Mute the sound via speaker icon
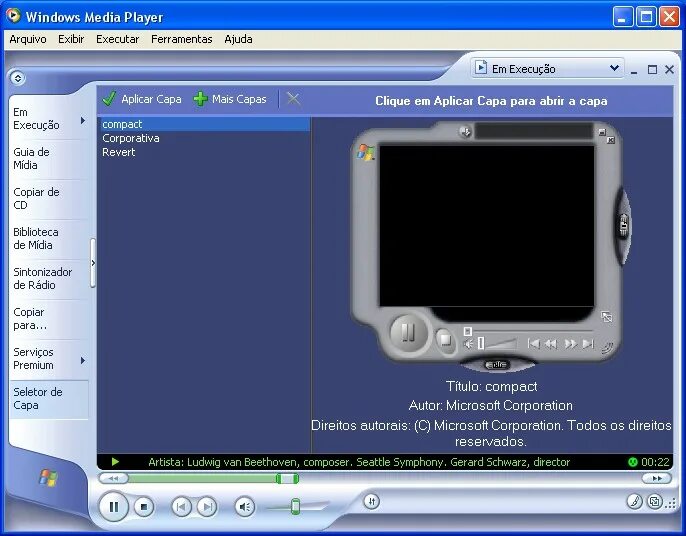Viewport: 686px width, 536px height. pyautogui.click(x=245, y=507)
